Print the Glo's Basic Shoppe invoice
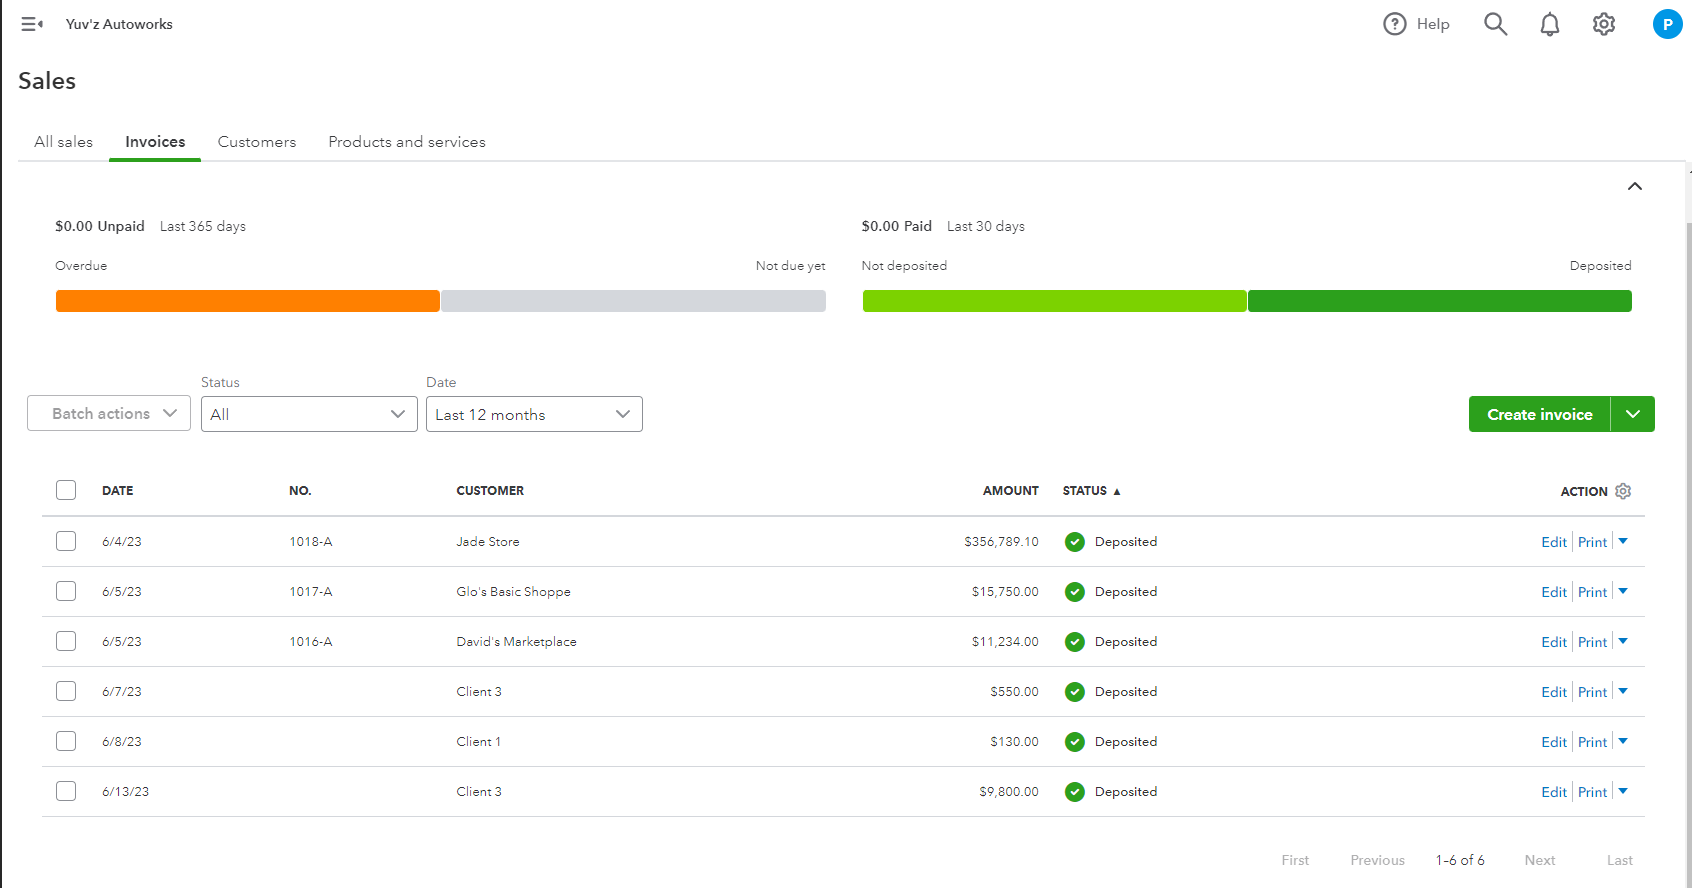The height and width of the screenshot is (888, 1692). tap(1593, 592)
